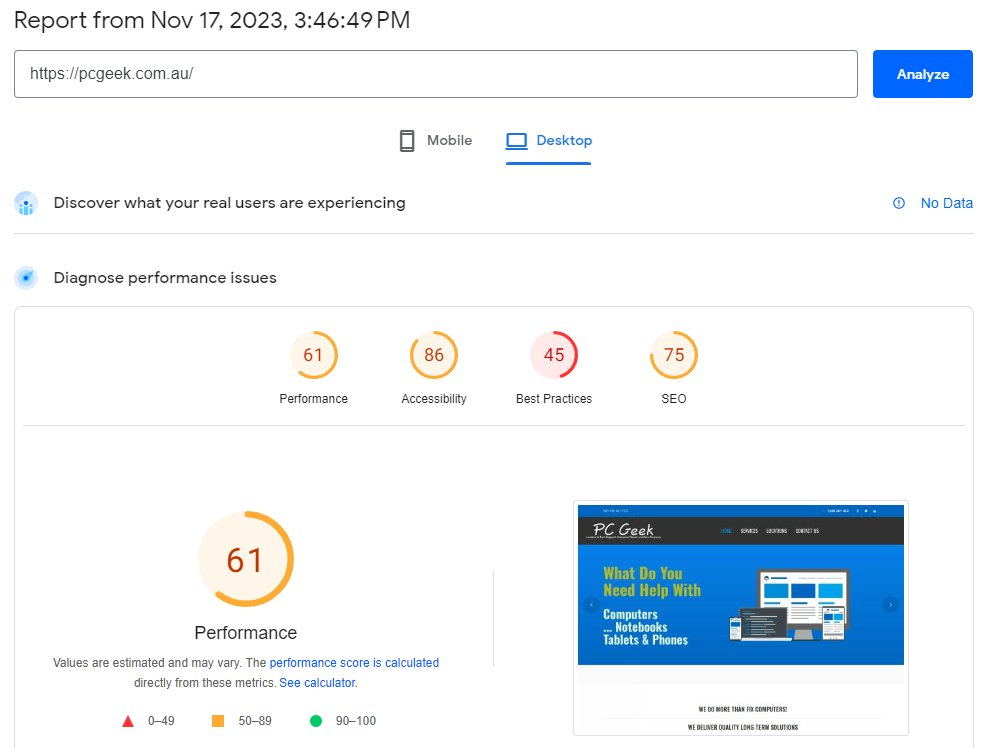991x748 pixels.
Task: Click the Analyze button
Action: [x=922, y=74]
